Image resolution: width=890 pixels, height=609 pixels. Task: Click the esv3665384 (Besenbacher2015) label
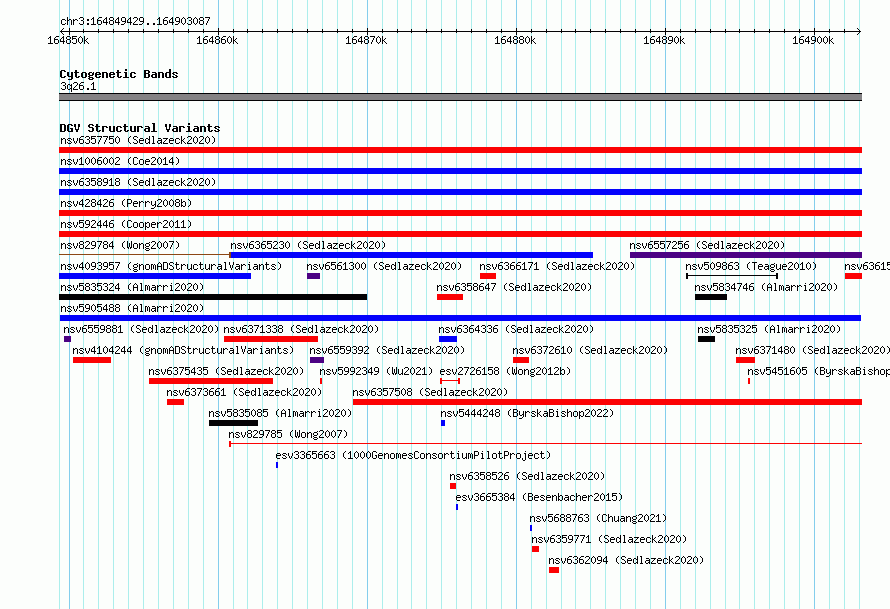539,497
